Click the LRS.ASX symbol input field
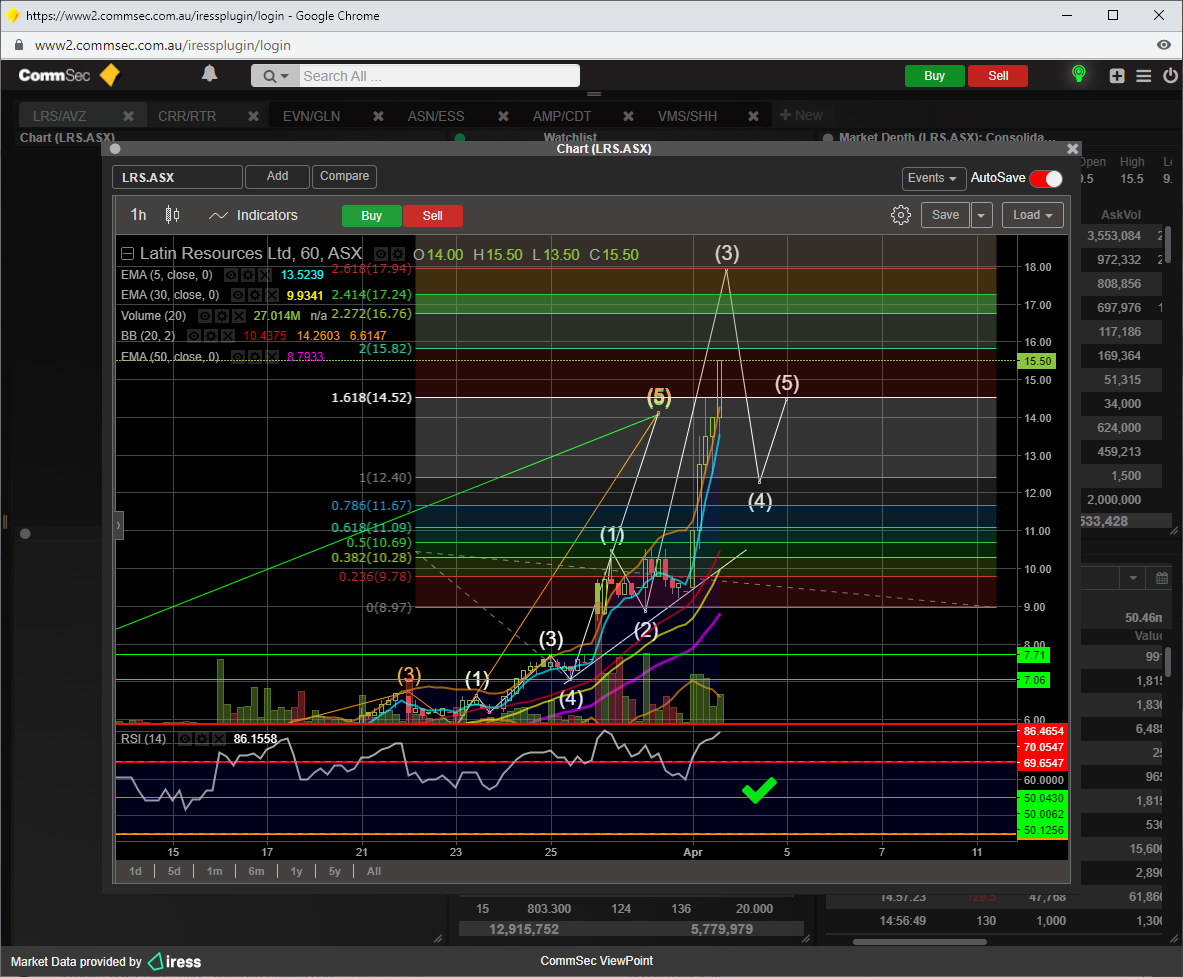1183x977 pixels. (178, 177)
